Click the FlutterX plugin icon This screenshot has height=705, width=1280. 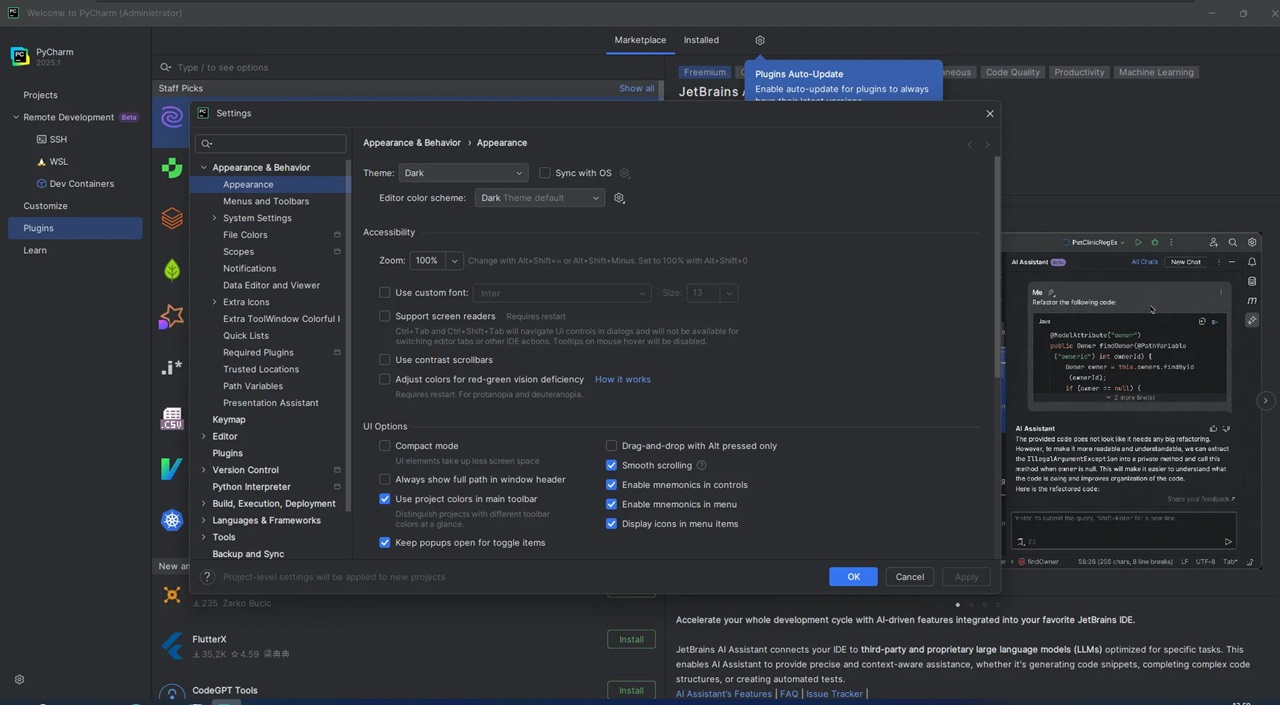pos(172,646)
